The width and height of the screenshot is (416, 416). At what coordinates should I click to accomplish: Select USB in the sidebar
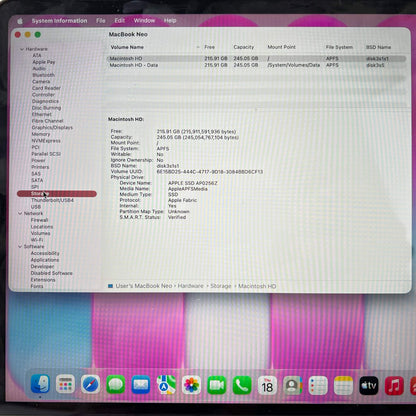pos(36,207)
